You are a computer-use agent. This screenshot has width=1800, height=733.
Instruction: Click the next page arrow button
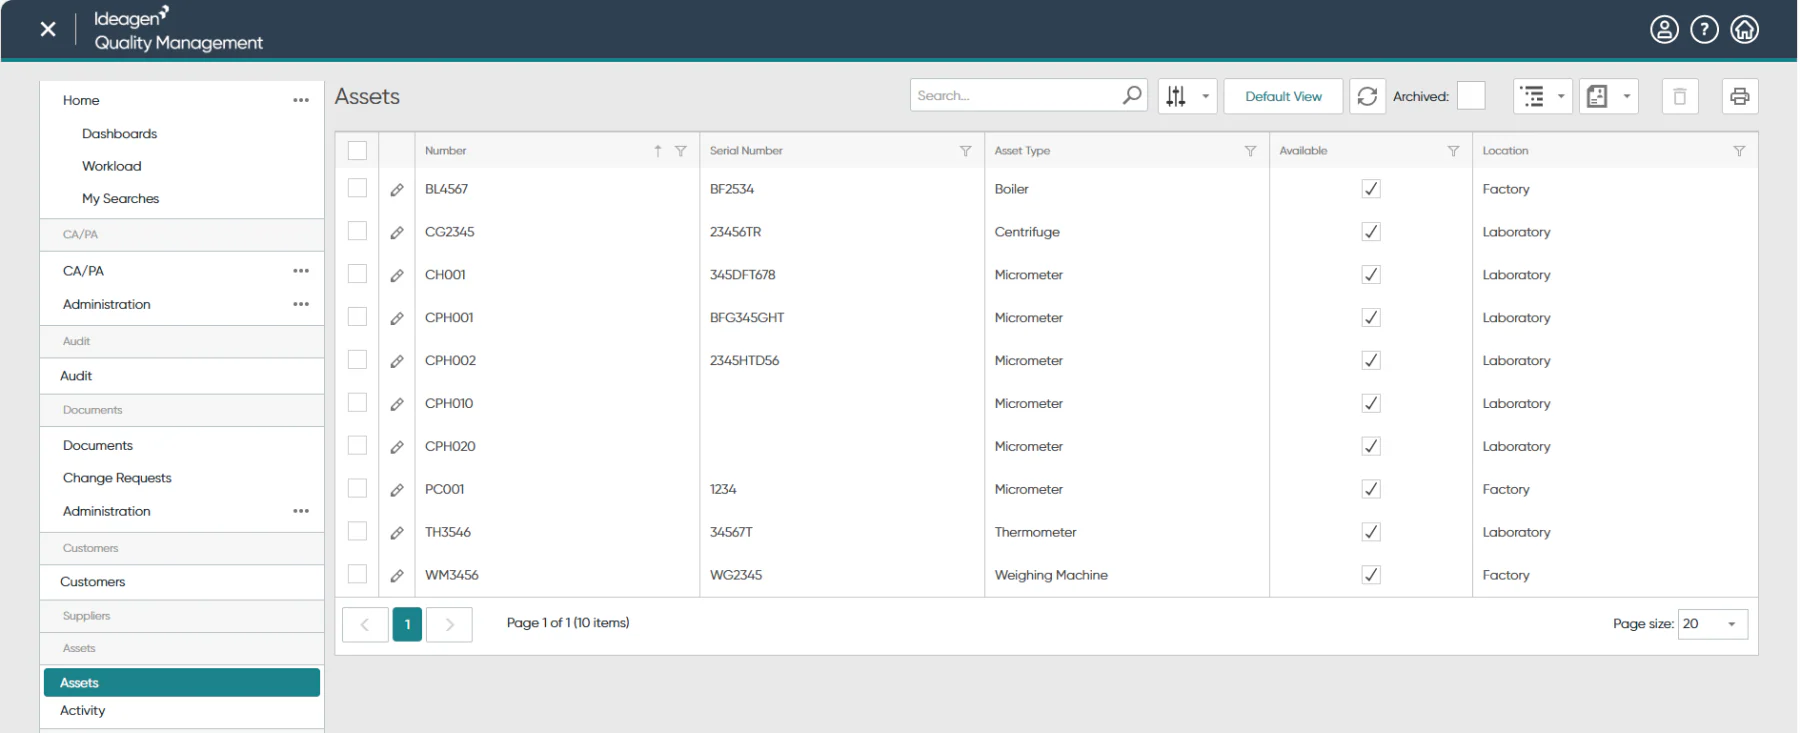(x=449, y=624)
